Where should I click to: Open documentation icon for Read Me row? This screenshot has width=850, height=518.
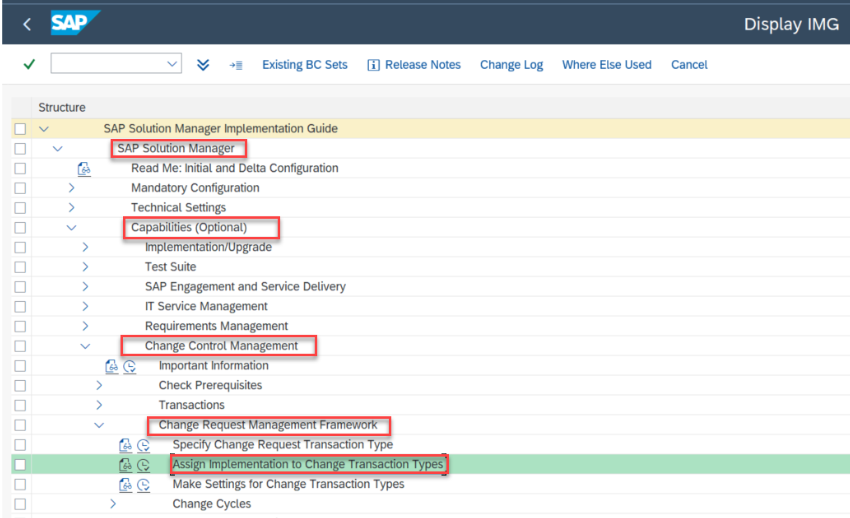pos(84,169)
